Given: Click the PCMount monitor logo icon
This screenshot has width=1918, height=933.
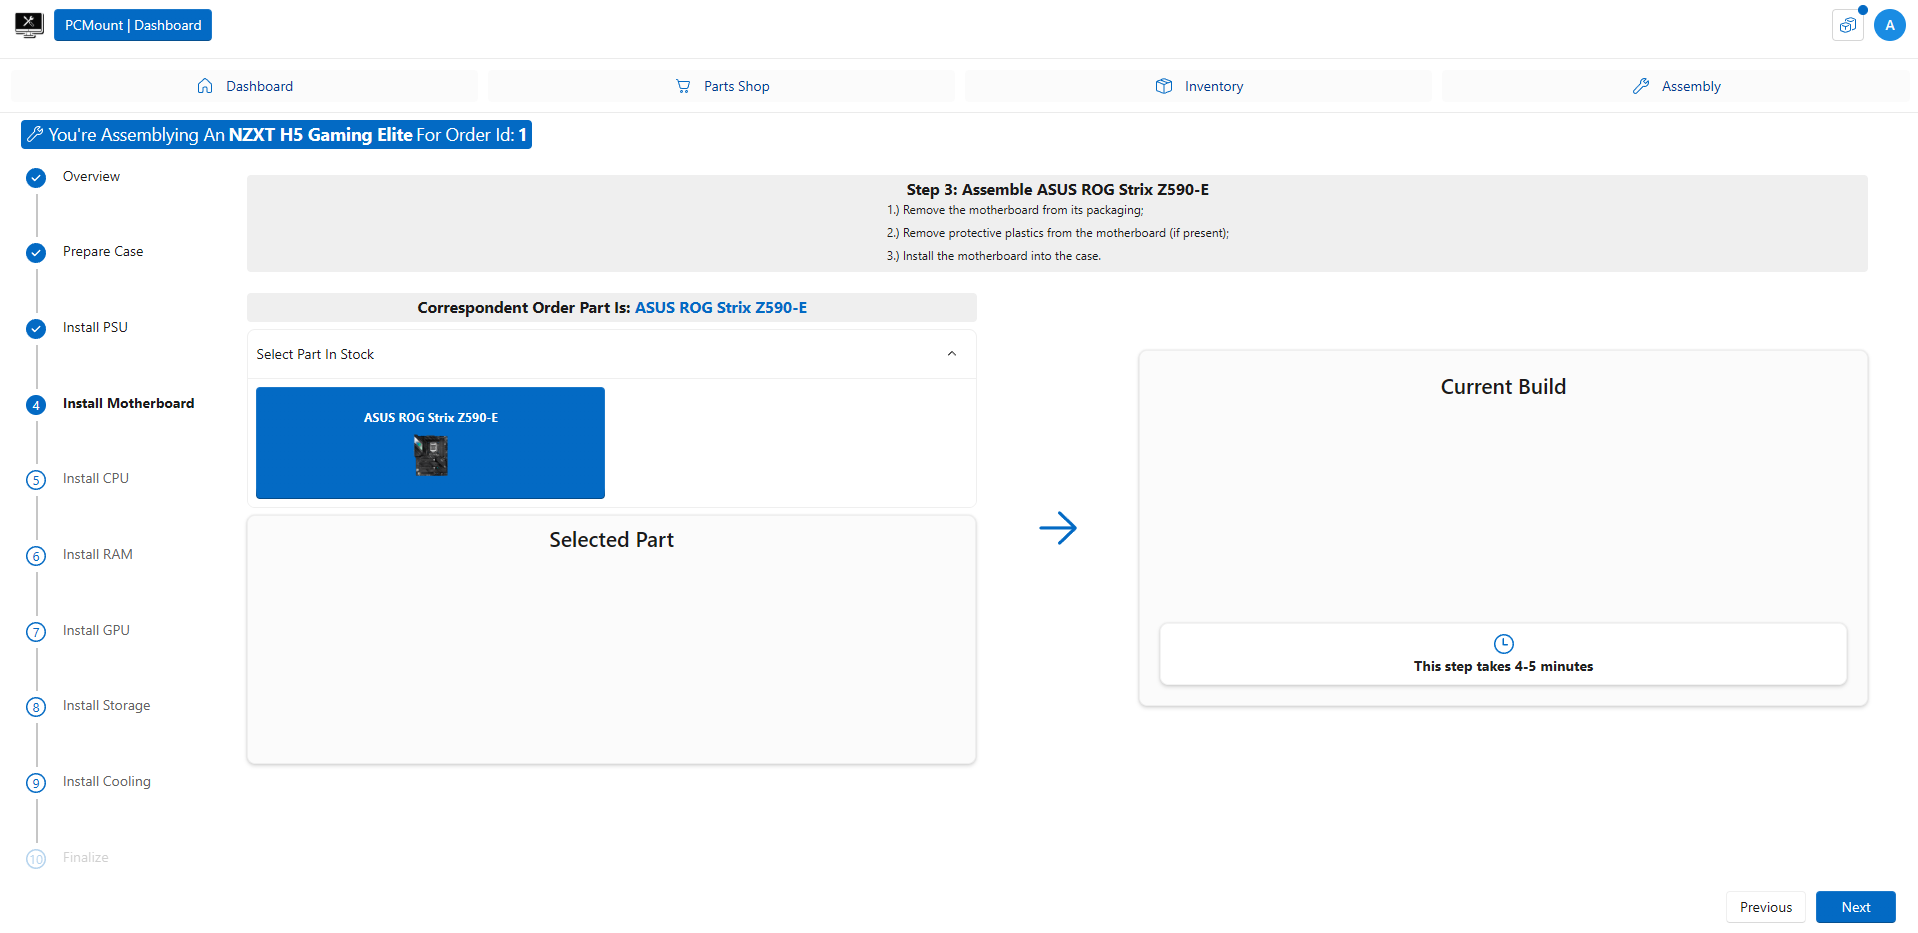Looking at the screenshot, I should click(29, 25).
